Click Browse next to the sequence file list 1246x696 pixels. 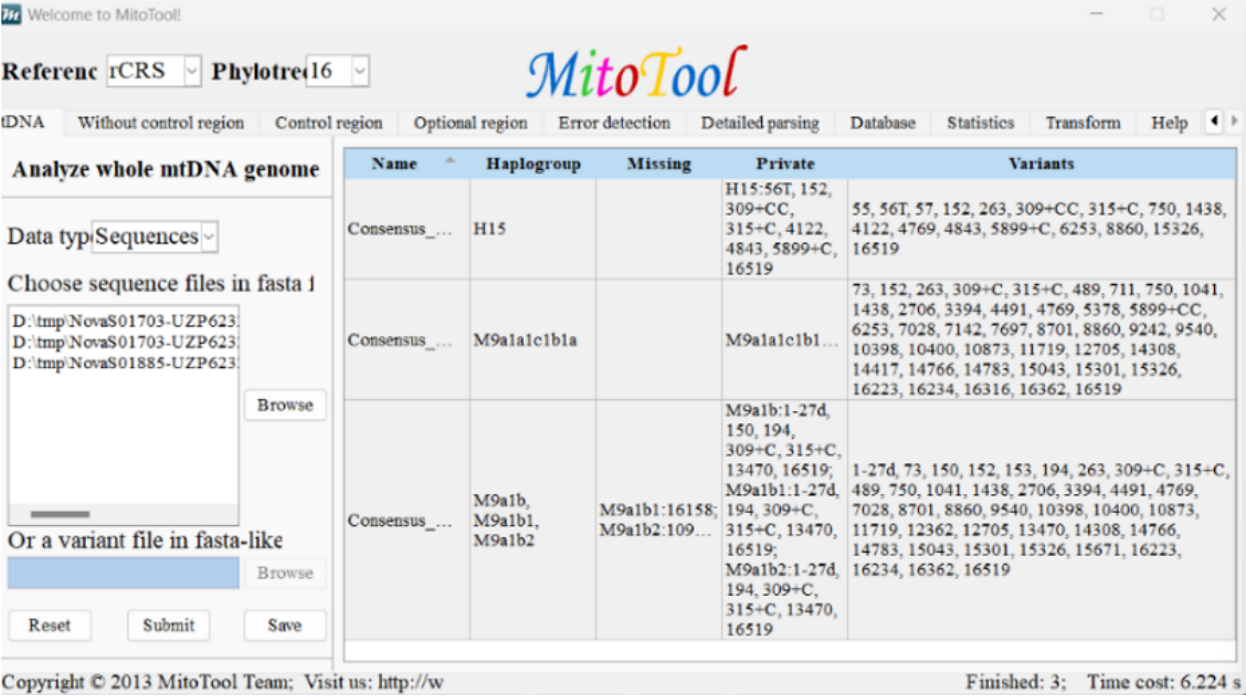click(x=284, y=405)
